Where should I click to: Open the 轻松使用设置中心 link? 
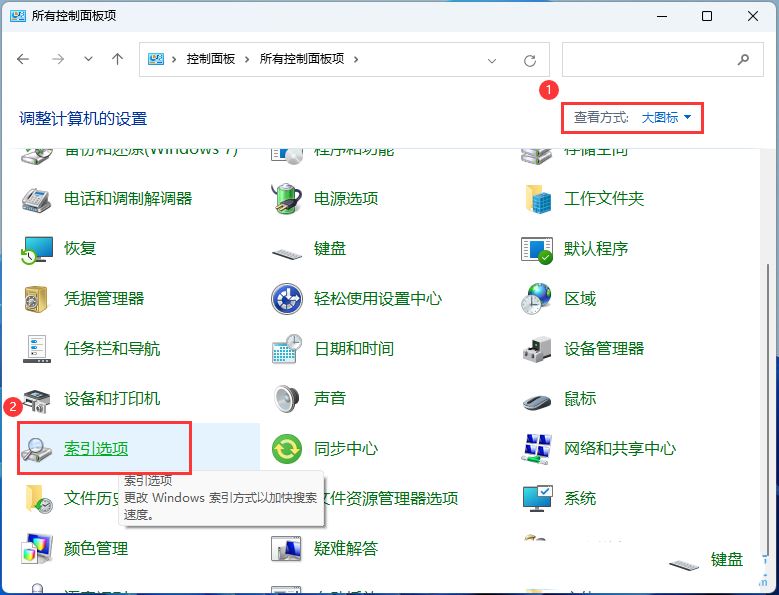pyautogui.click(x=378, y=298)
